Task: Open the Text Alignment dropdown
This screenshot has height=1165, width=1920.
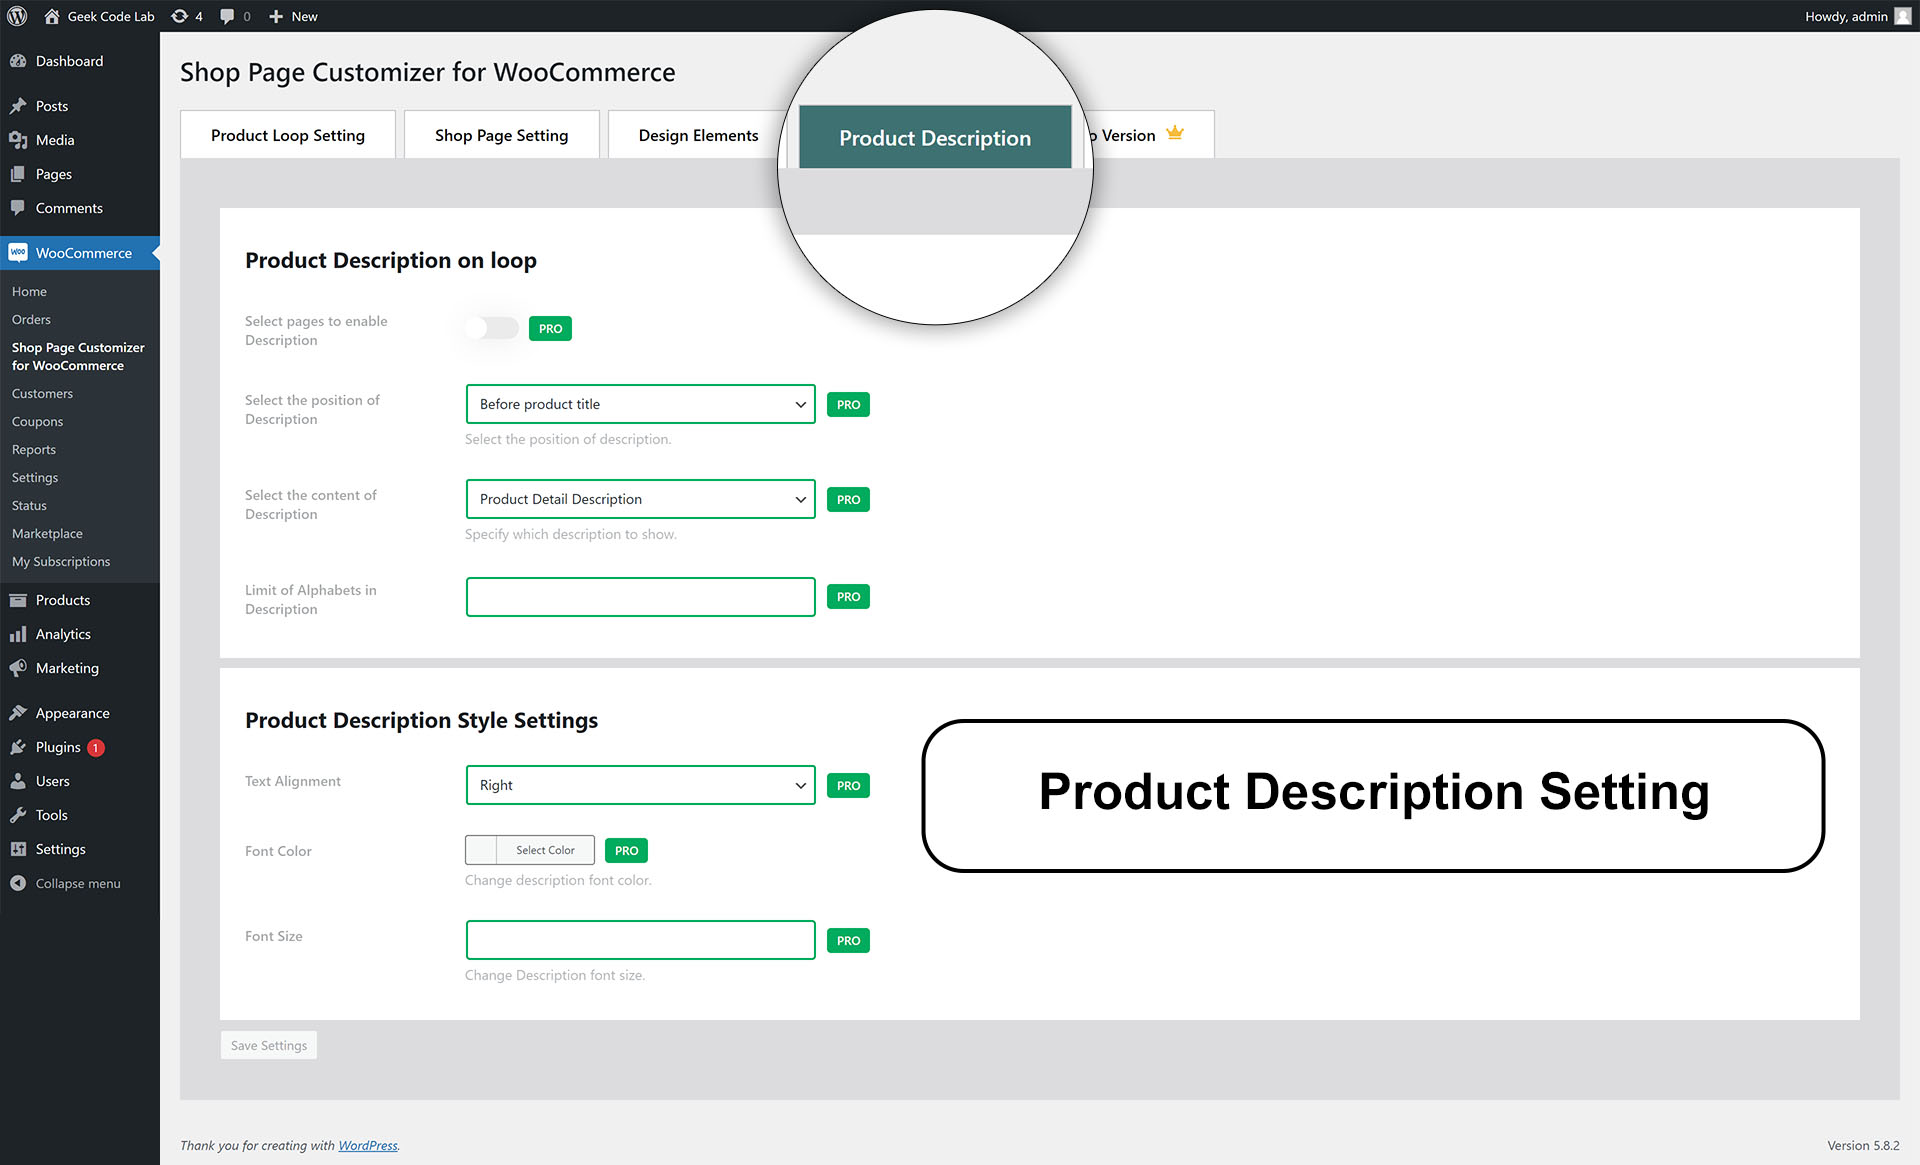Action: coord(640,785)
